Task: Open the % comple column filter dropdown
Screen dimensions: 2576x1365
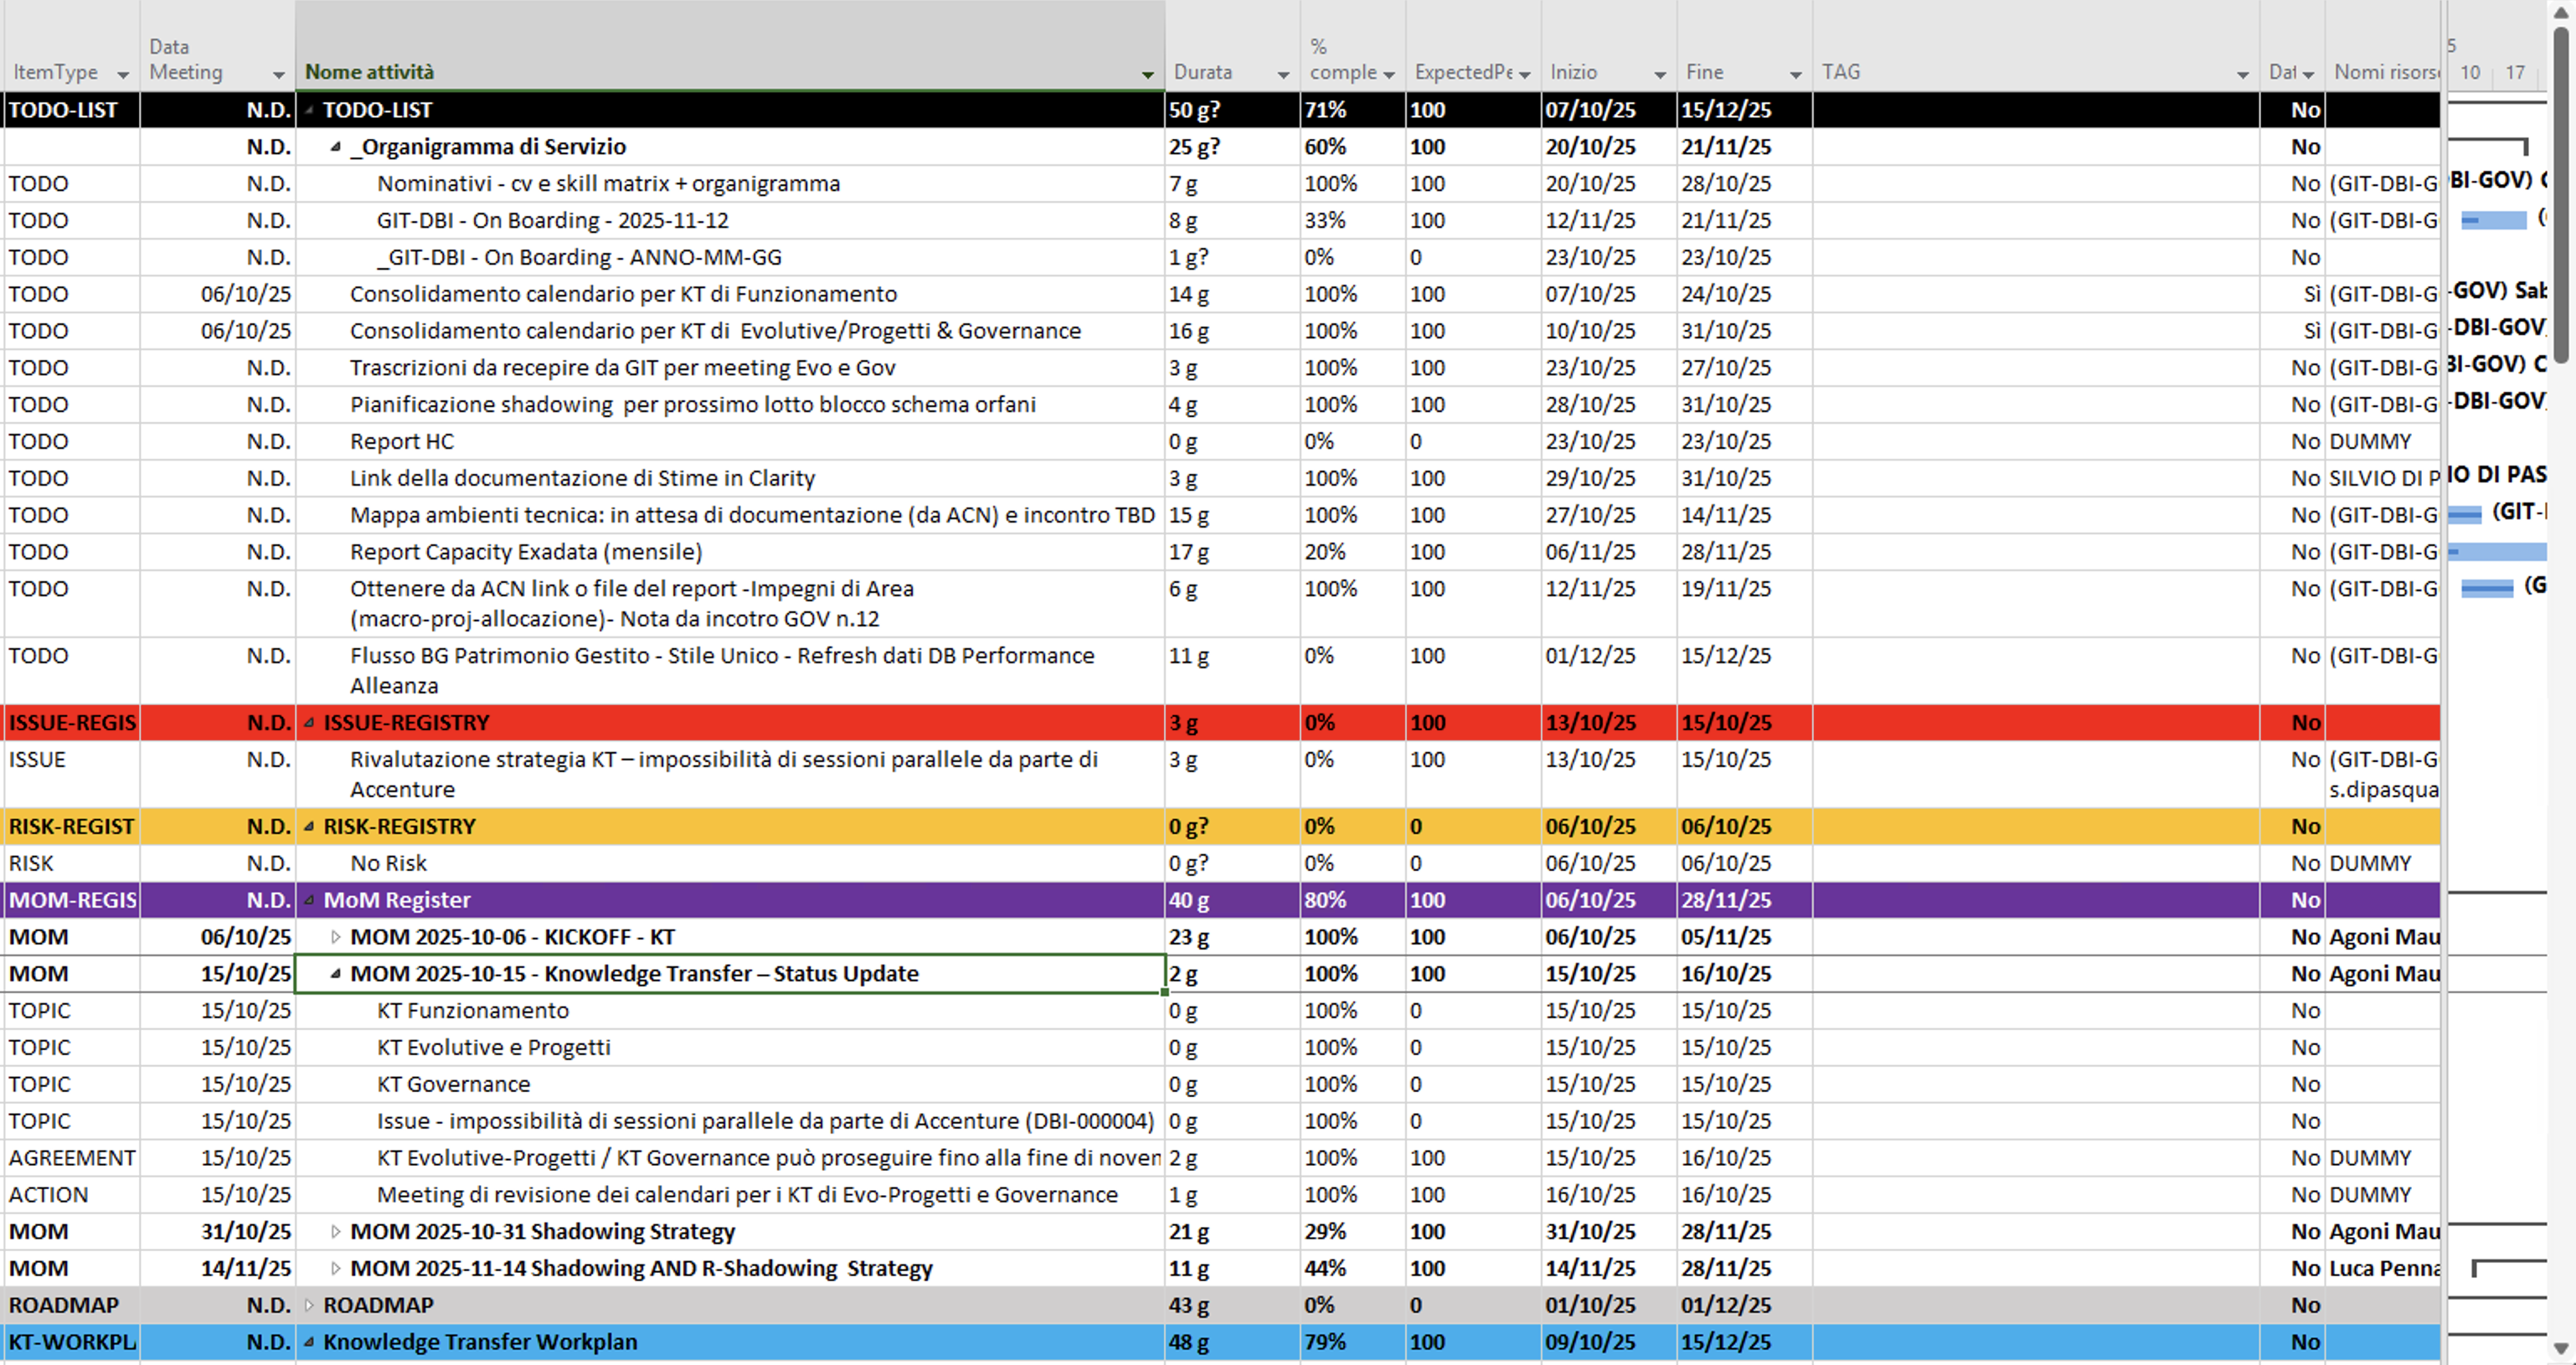Action: (1389, 75)
